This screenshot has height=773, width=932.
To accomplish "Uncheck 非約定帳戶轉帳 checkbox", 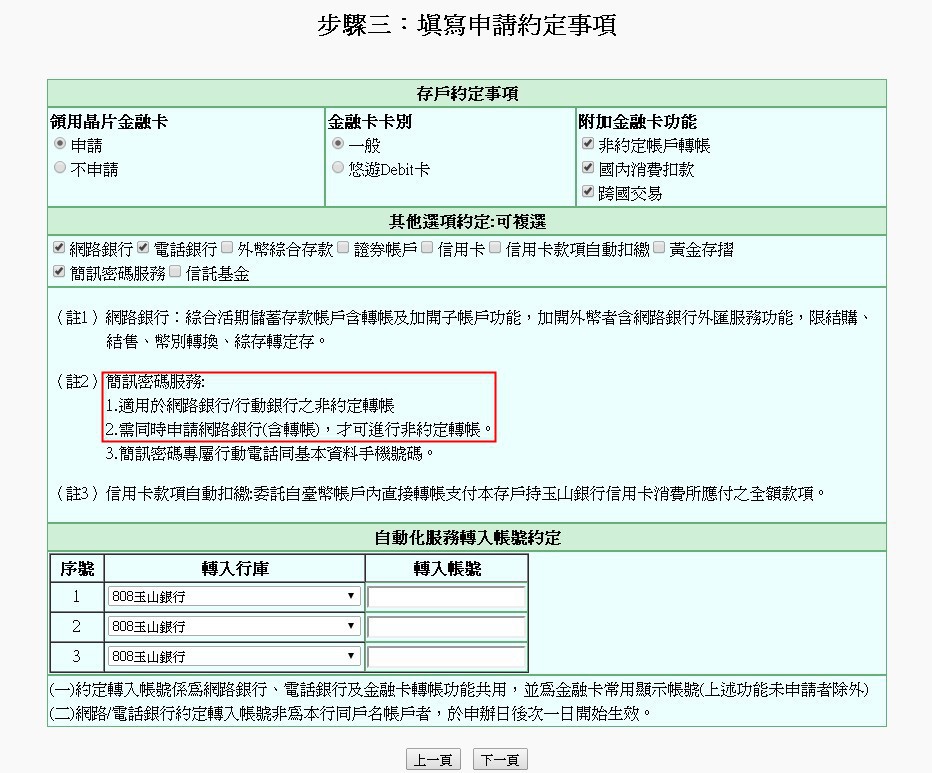I will click(588, 143).
